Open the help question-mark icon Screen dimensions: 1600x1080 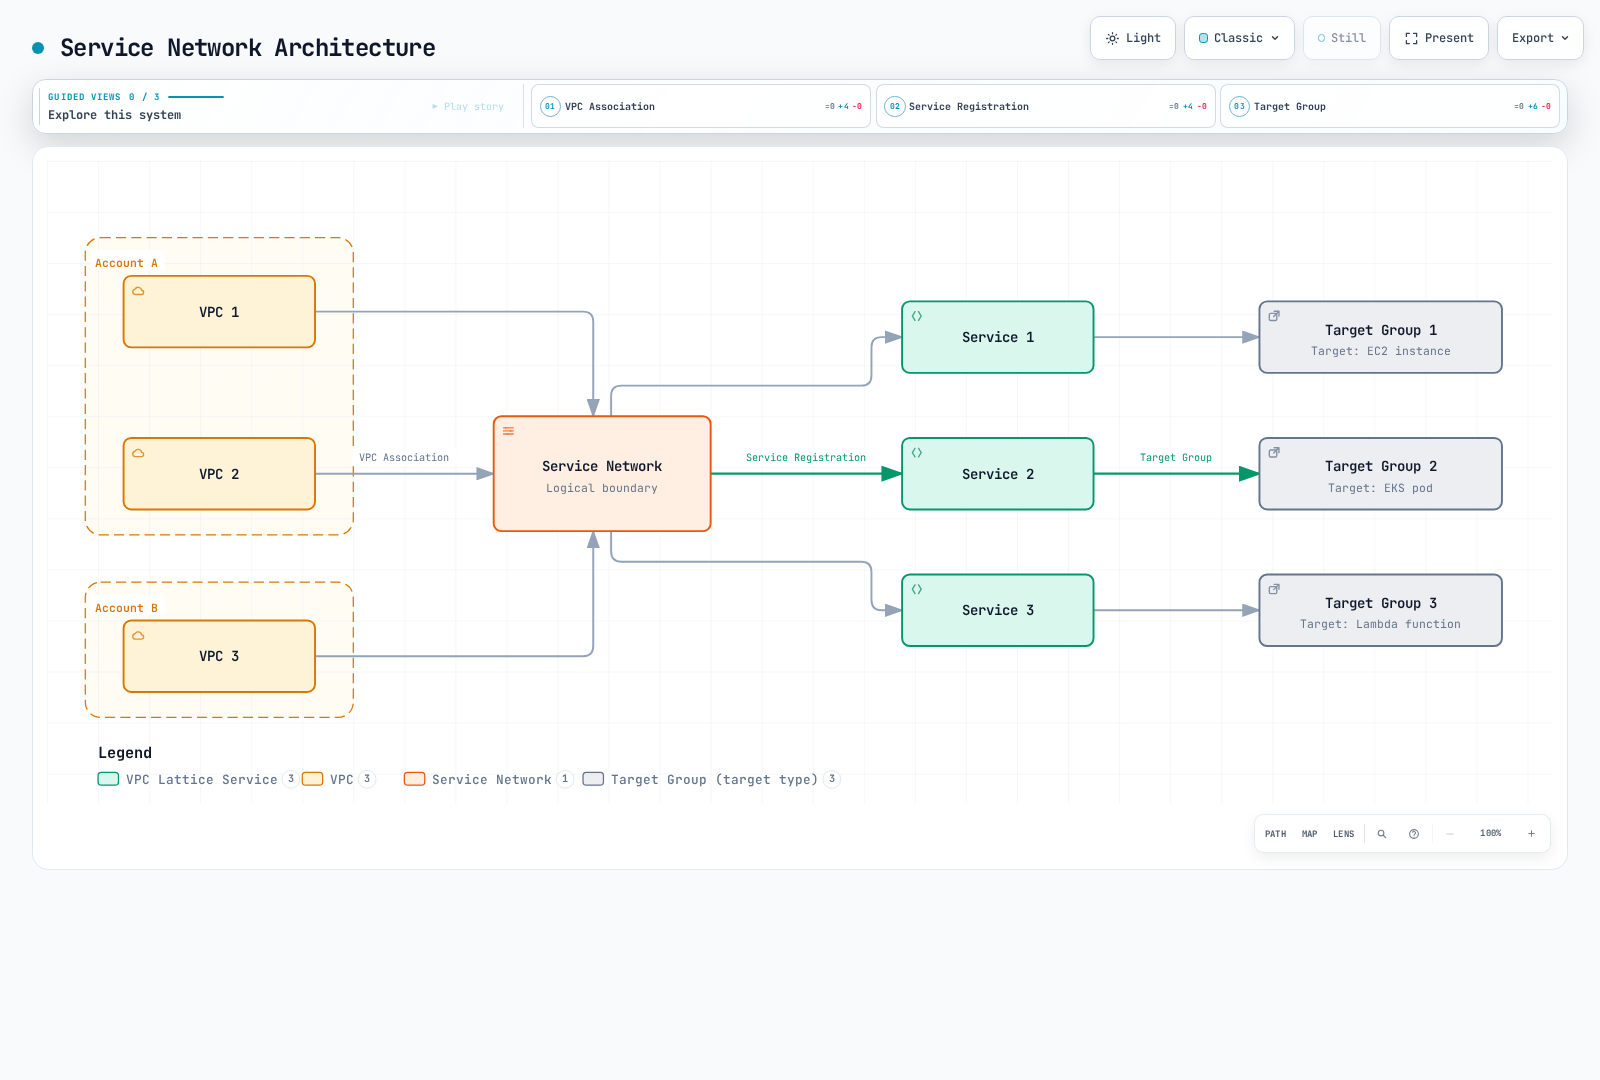point(1414,834)
